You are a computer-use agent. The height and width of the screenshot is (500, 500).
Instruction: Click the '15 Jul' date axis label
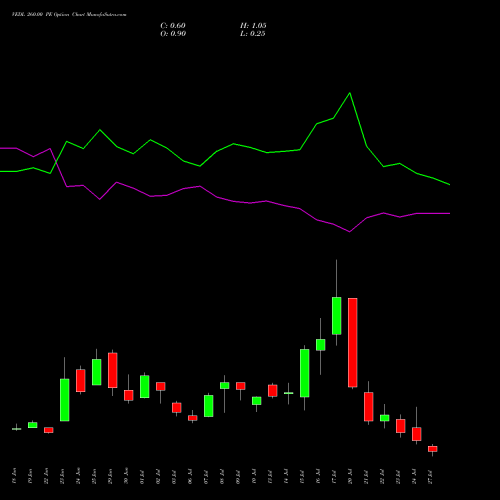[x=302, y=476]
